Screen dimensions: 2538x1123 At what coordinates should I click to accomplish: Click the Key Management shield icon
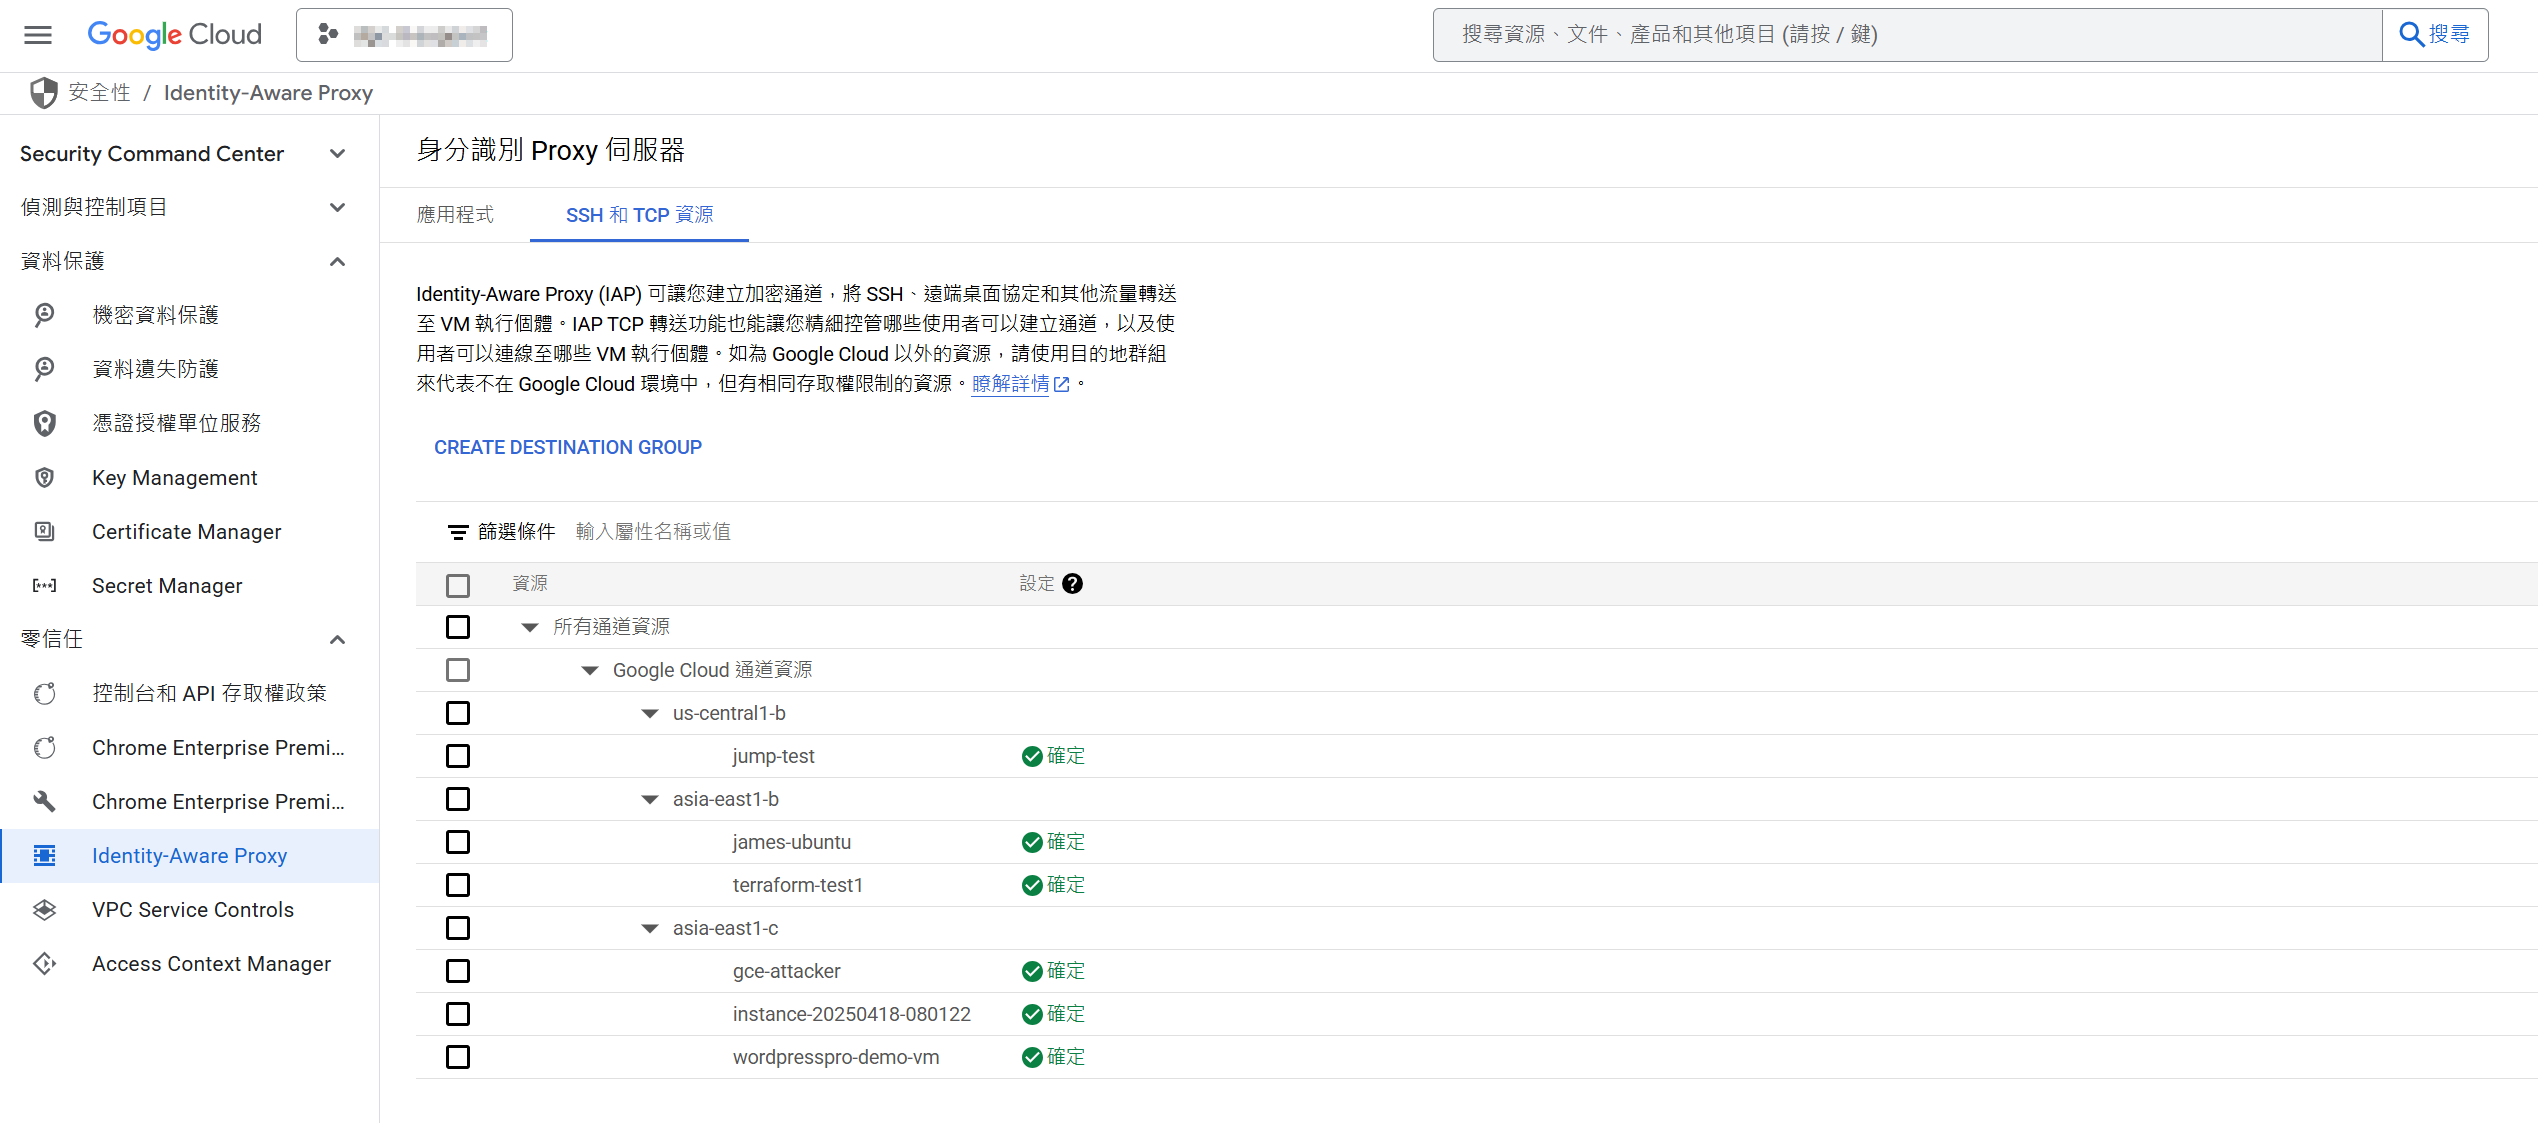coord(44,477)
